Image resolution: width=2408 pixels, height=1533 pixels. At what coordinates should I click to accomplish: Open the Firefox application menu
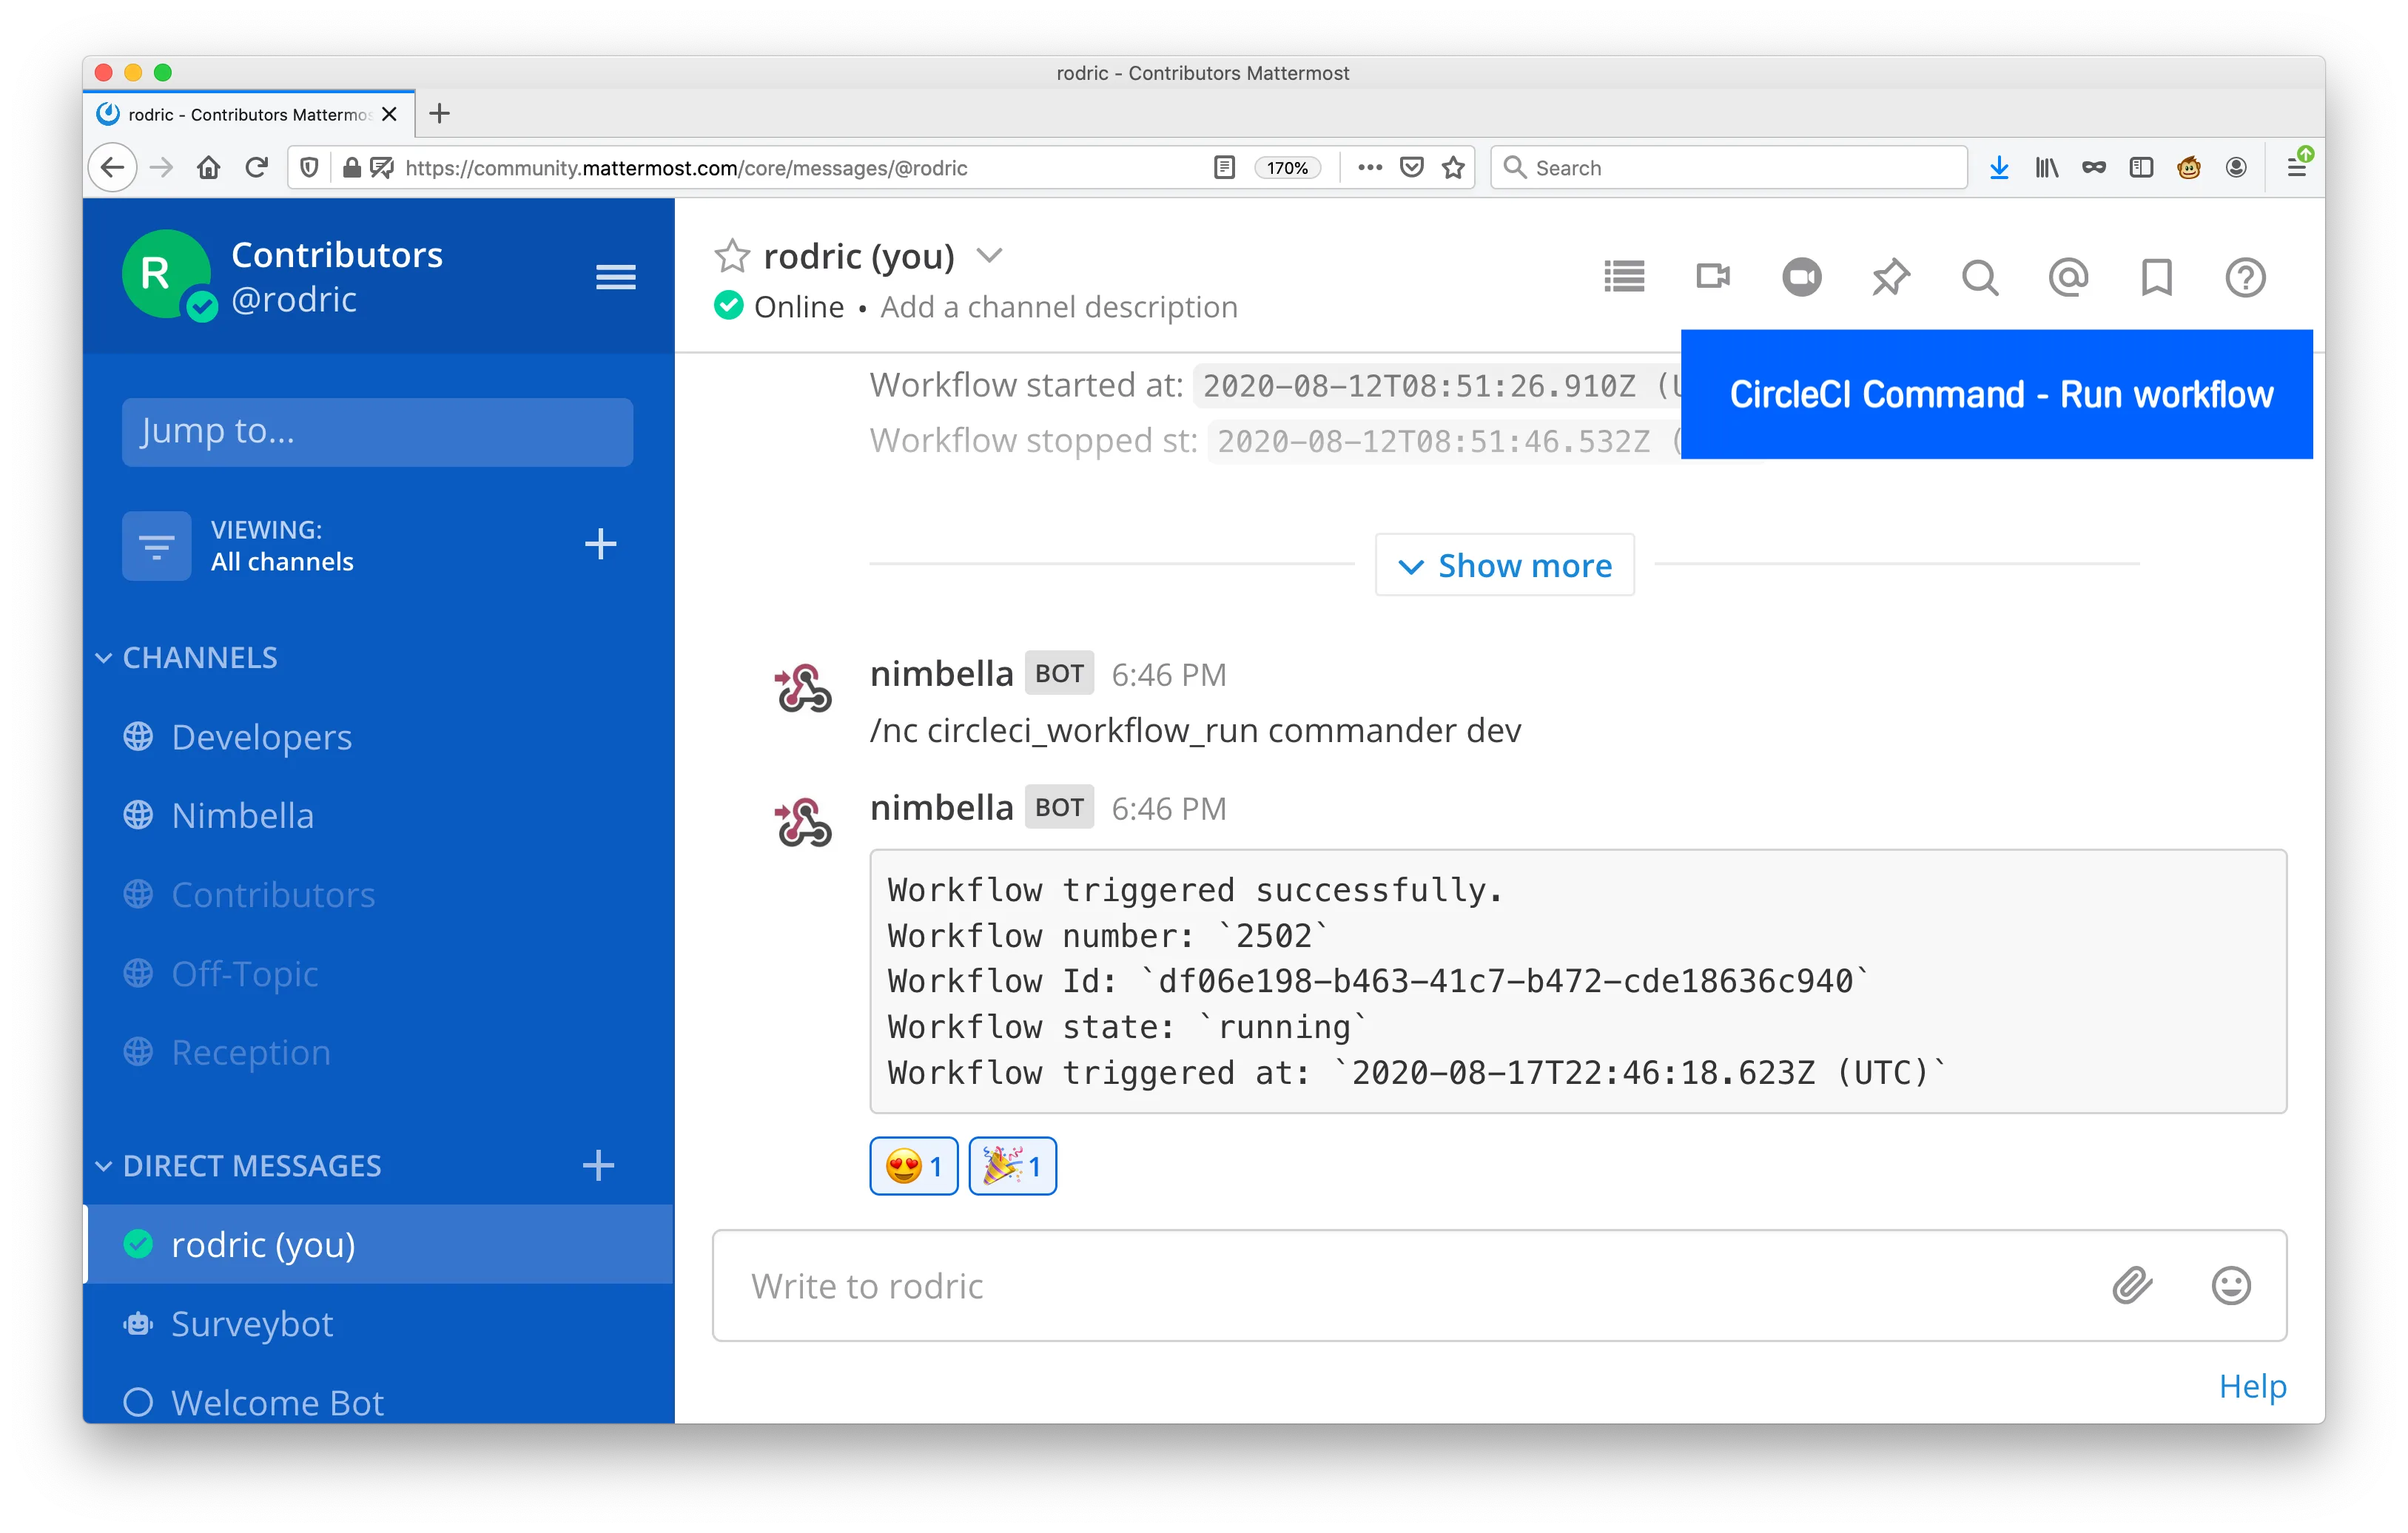tap(2297, 167)
